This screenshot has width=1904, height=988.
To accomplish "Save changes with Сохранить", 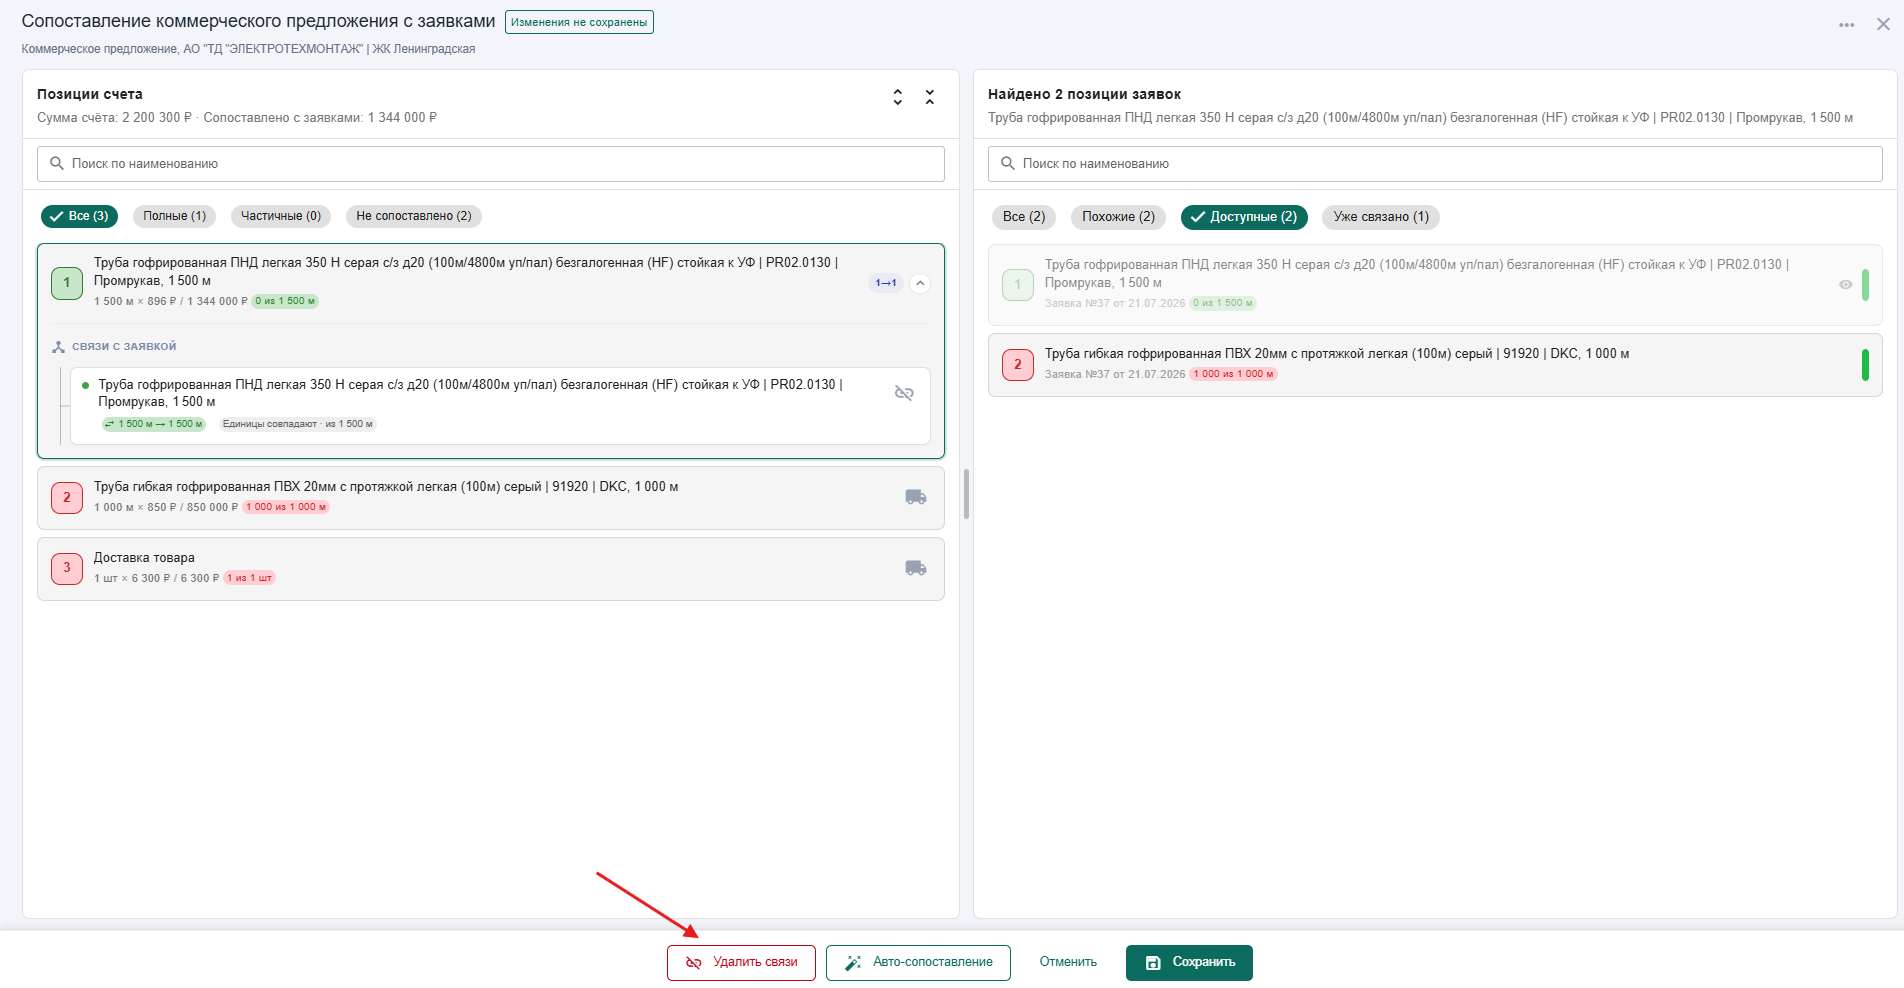I will click(x=1189, y=963).
